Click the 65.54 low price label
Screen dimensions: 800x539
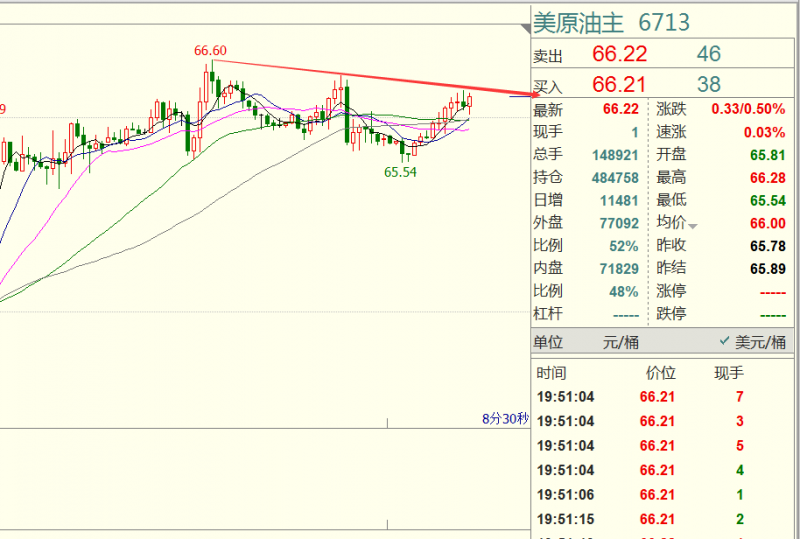(400, 173)
